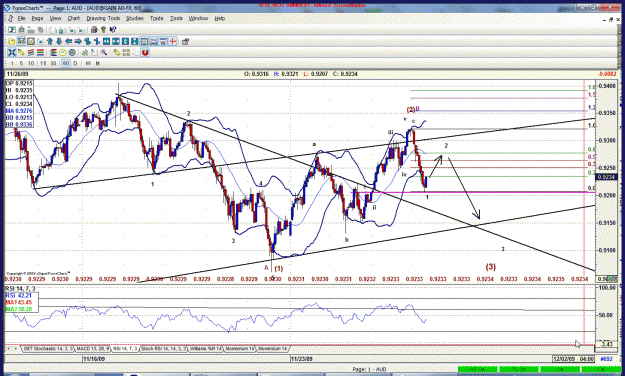Click the yellow open folder icon
This screenshot has height=376, width=625.
coord(12,41)
